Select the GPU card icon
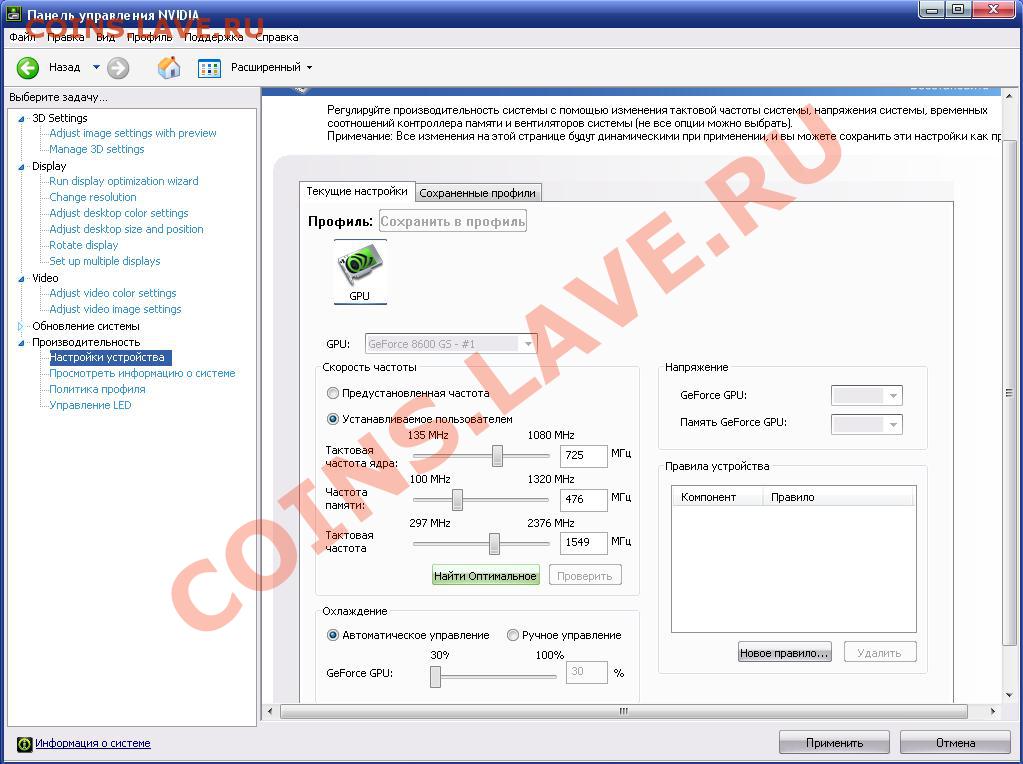 (x=360, y=272)
